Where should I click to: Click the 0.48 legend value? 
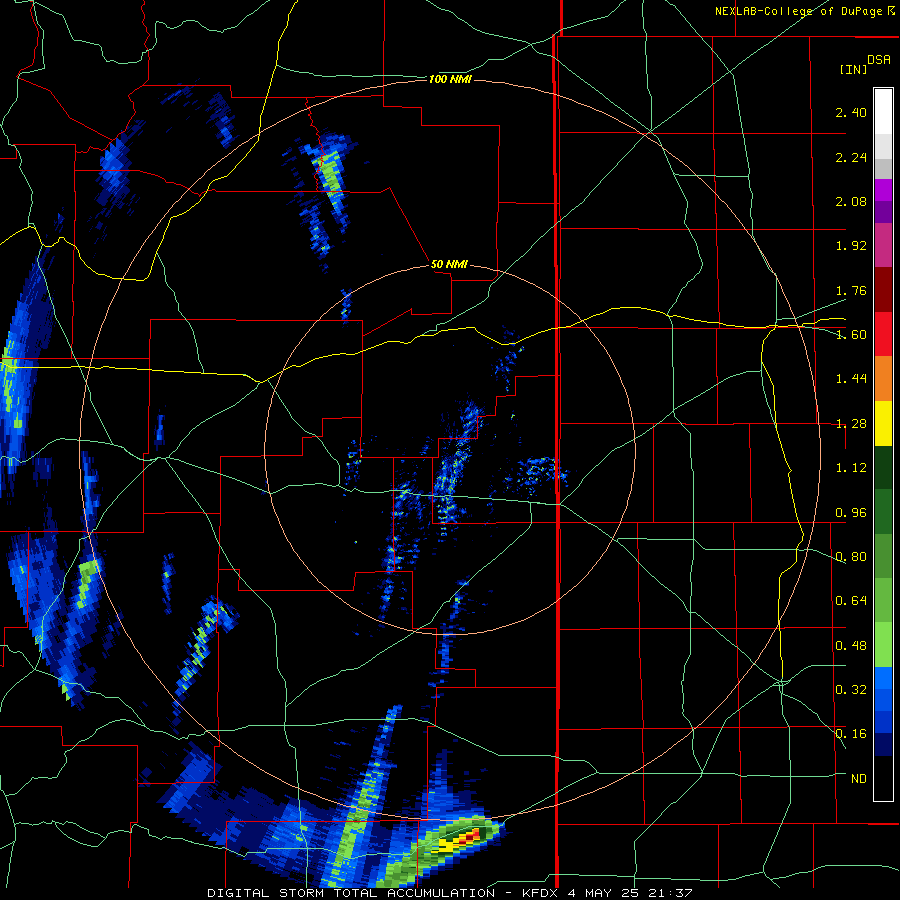pos(851,646)
